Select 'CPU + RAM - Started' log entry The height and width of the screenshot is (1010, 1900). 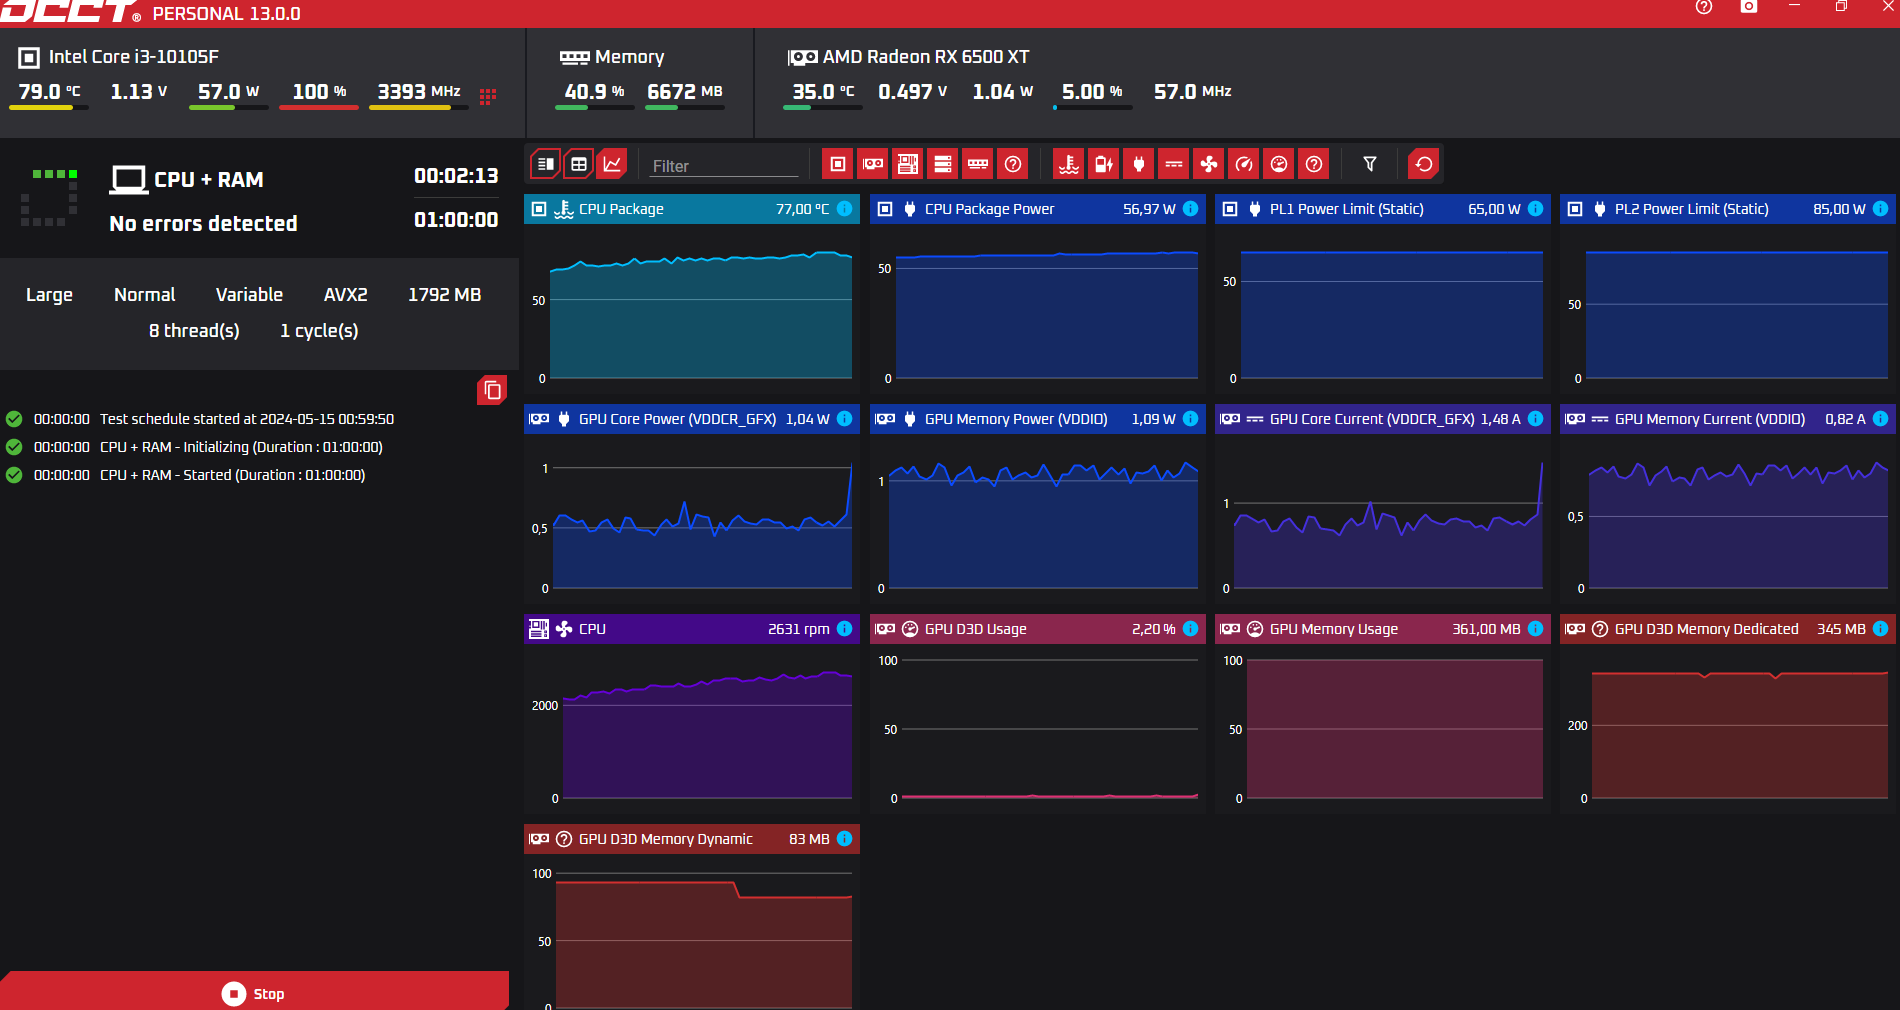coord(186,475)
